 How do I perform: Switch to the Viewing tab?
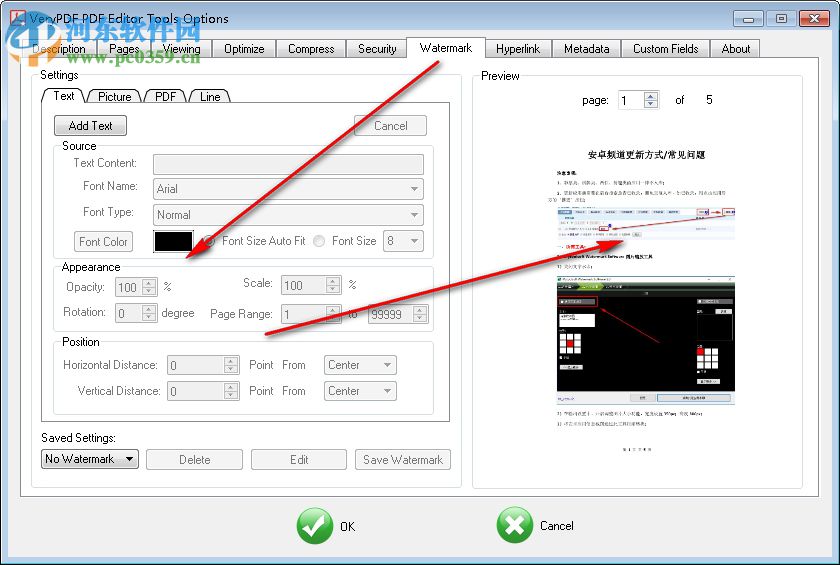coord(182,49)
